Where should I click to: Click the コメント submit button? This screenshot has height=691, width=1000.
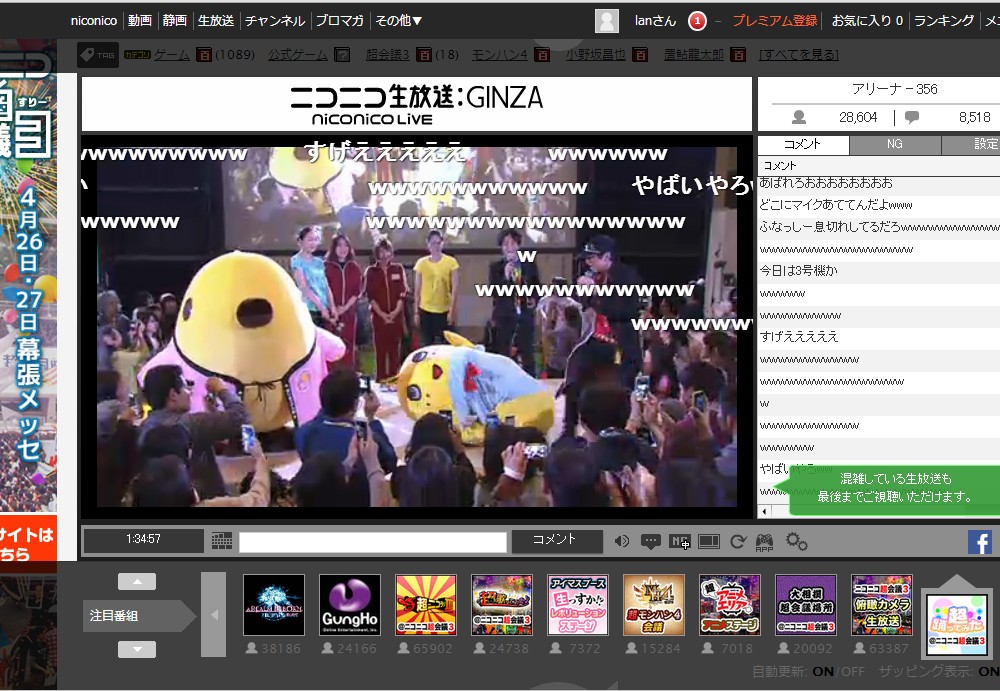557,540
